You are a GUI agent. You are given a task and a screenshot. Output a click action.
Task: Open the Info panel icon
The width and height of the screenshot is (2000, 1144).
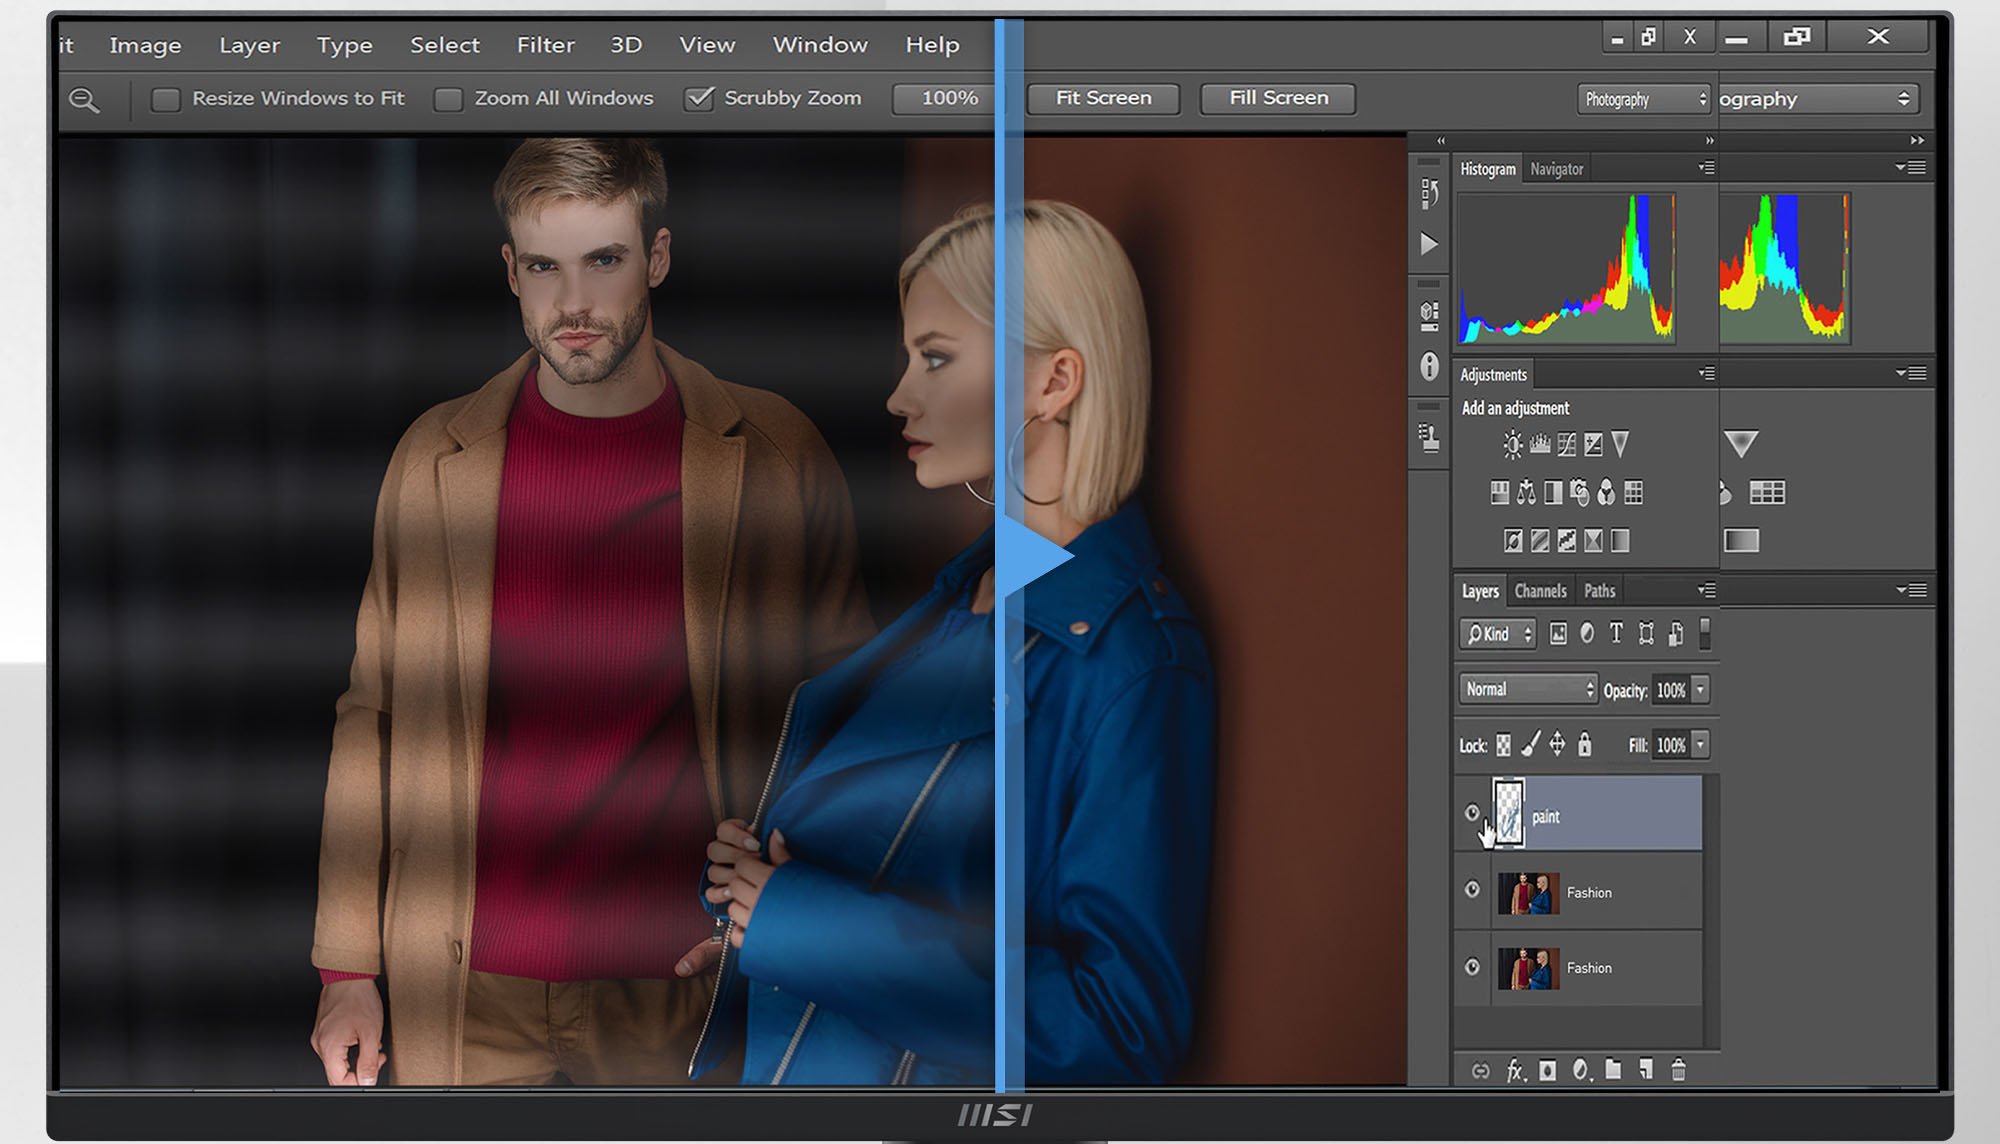coord(1429,366)
